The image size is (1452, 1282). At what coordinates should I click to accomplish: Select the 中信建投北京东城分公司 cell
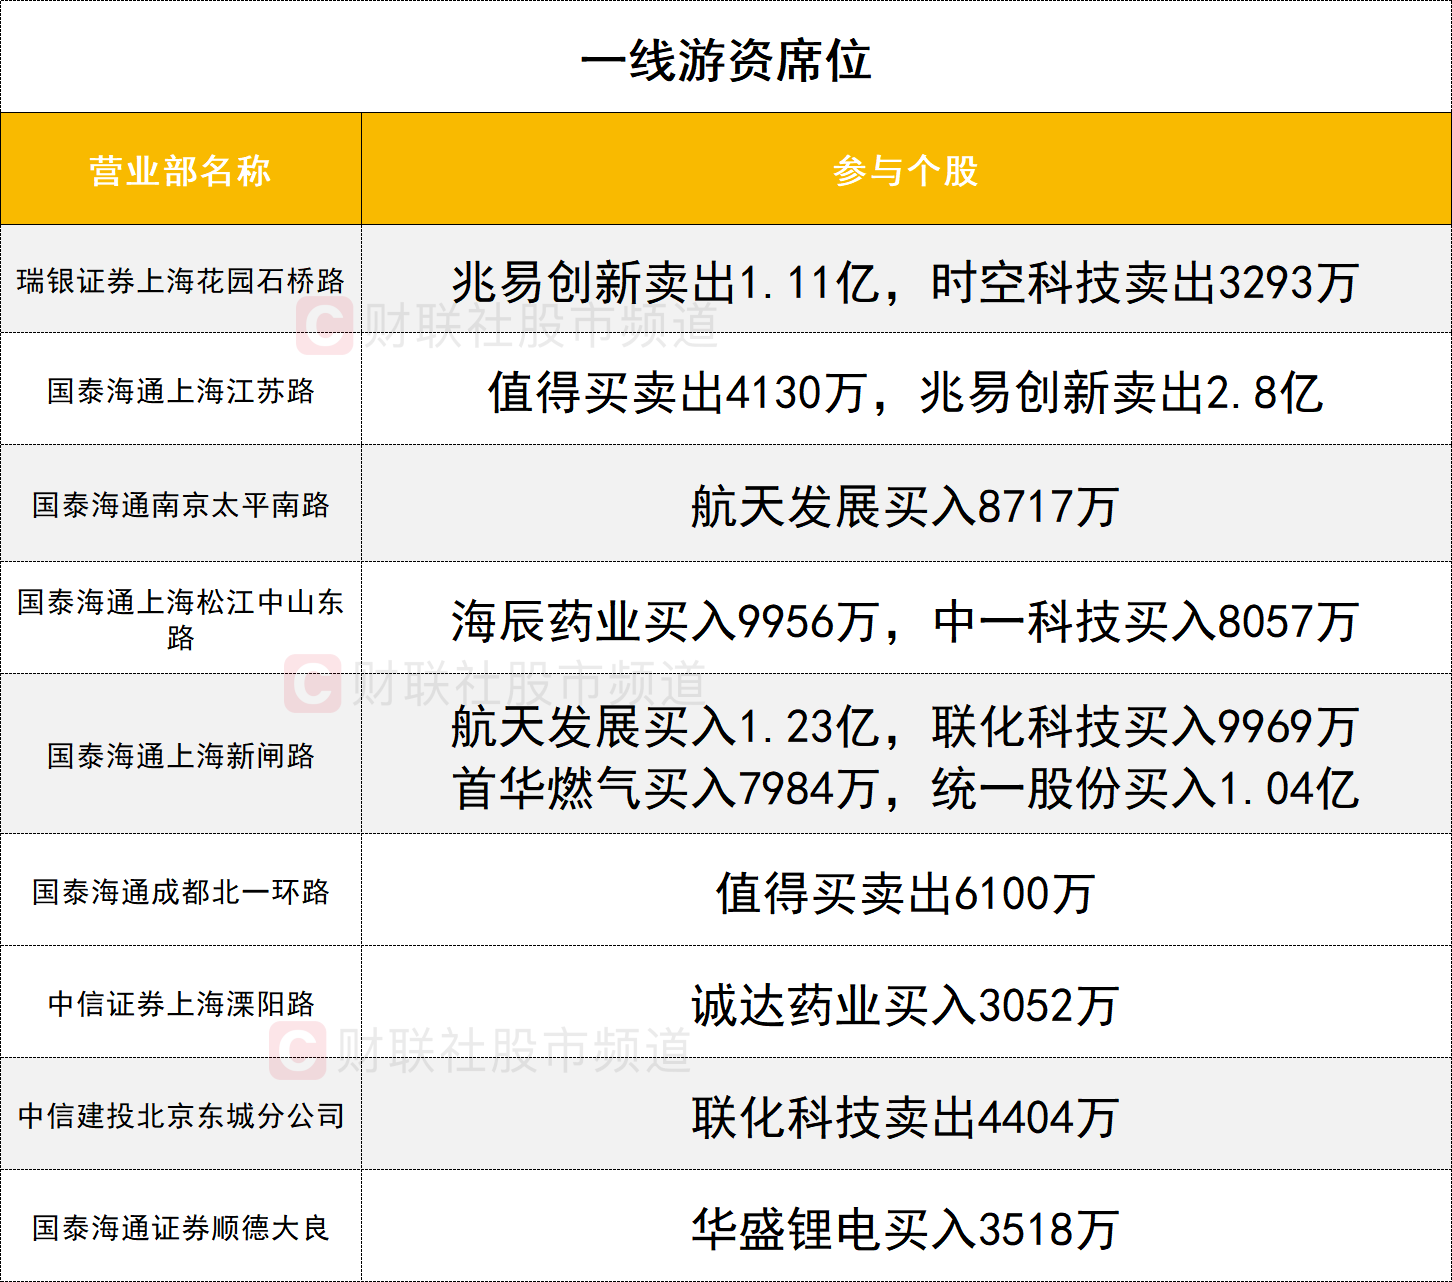coord(181,1115)
